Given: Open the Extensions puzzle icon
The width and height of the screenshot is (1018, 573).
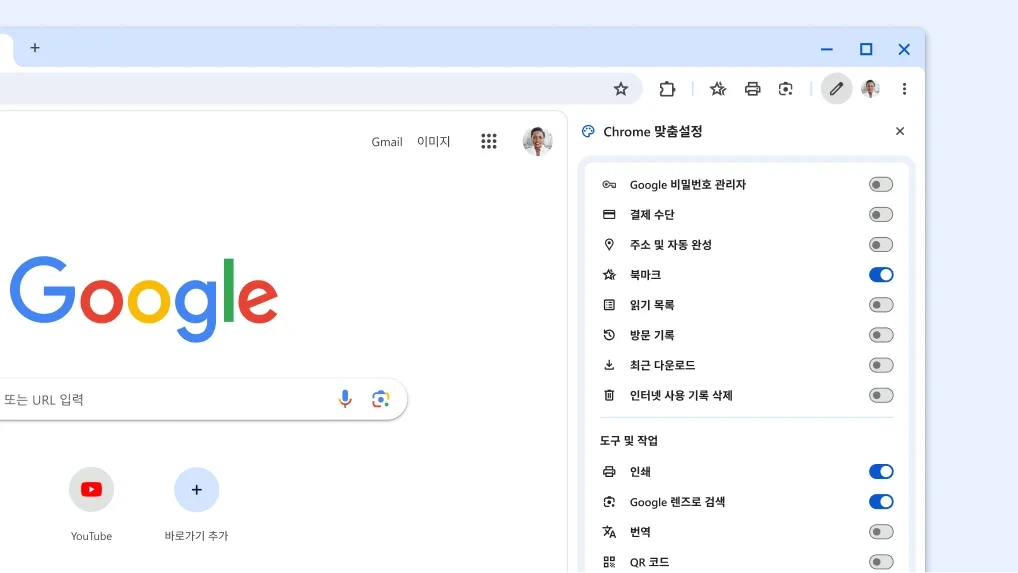Looking at the screenshot, I should (667, 89).
